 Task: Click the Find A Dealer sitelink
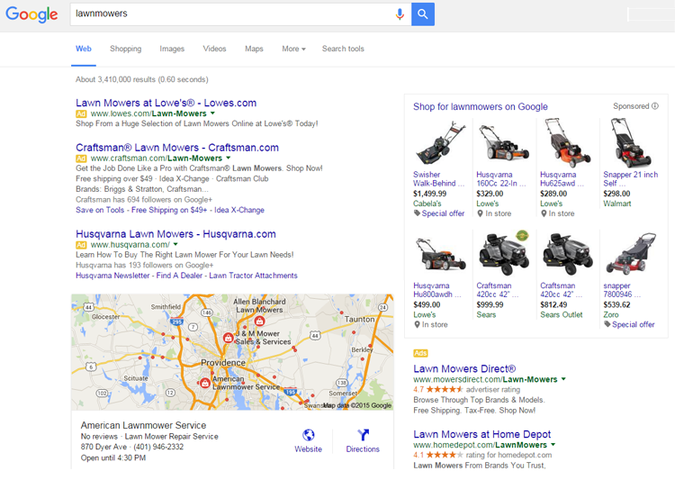[179, 276]
